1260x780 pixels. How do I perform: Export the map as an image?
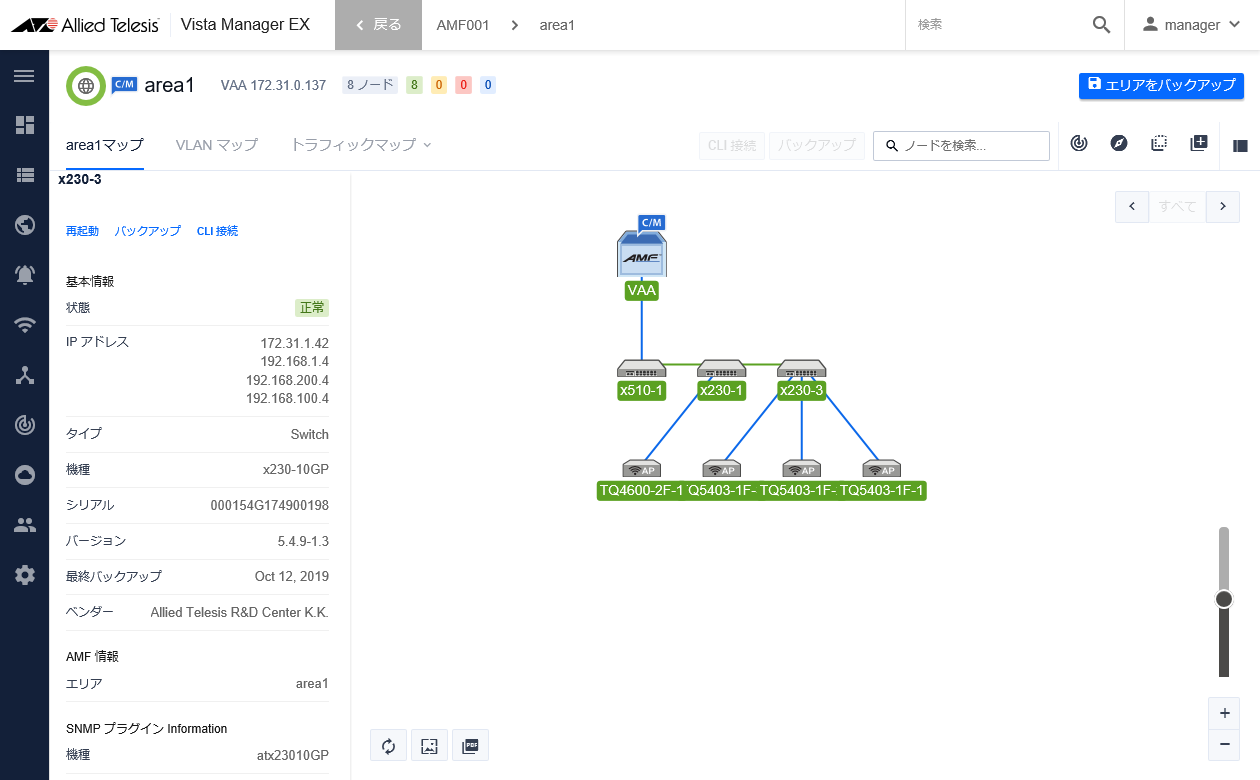click(429, 745)
